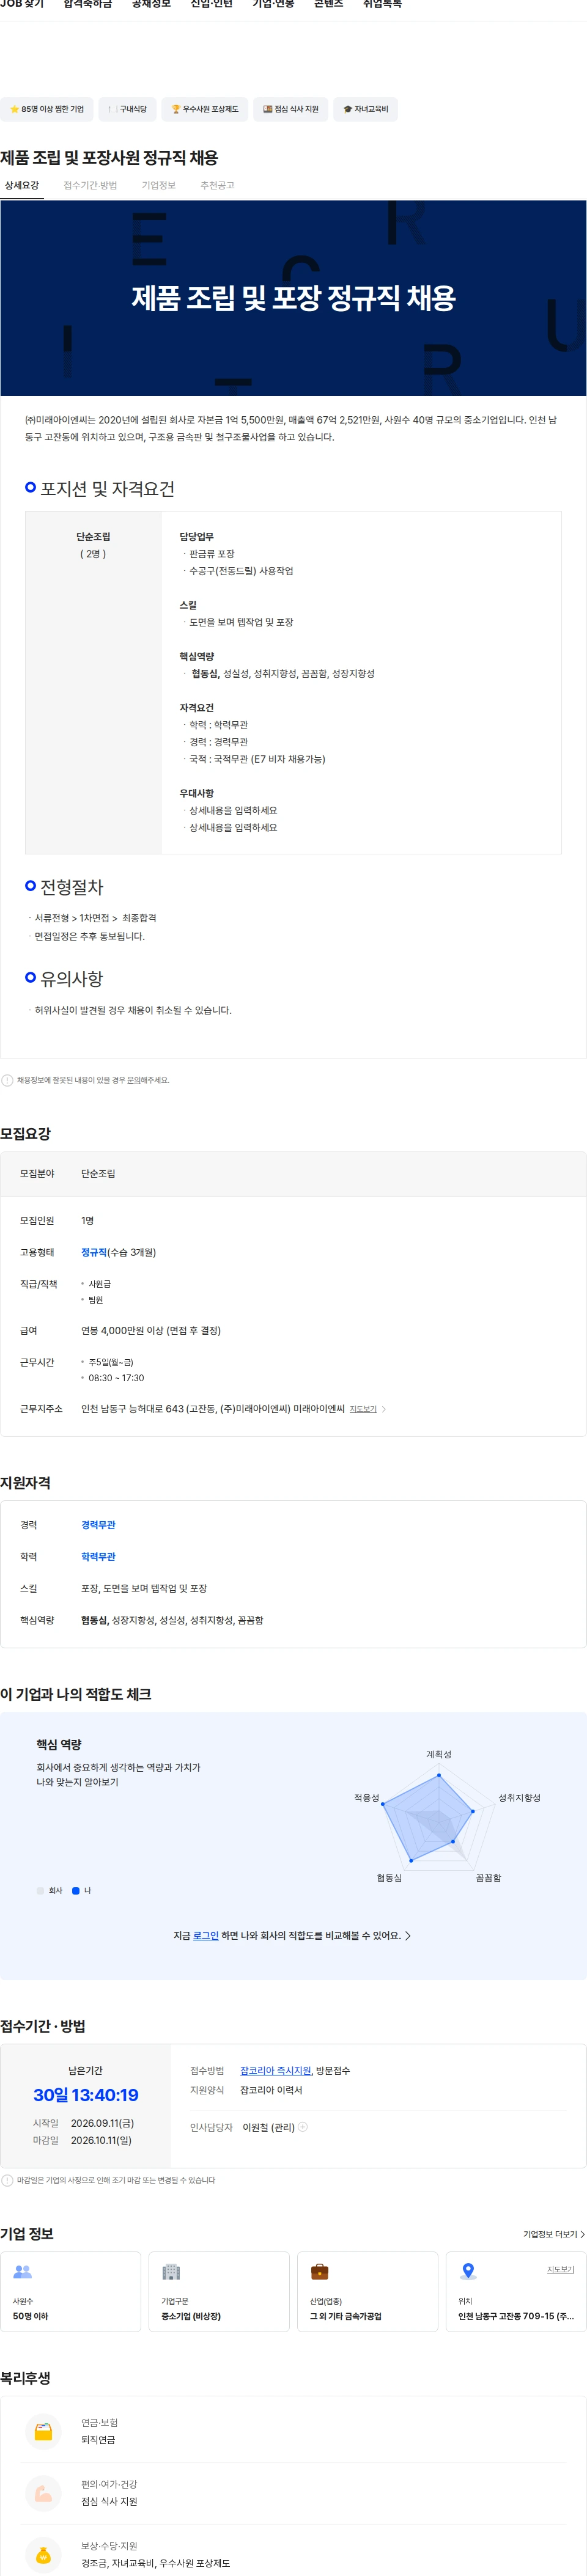Switch to the 기업정보 tab
The height and width of the screenshot is (2576, 587).
click(x=158, y=185)
